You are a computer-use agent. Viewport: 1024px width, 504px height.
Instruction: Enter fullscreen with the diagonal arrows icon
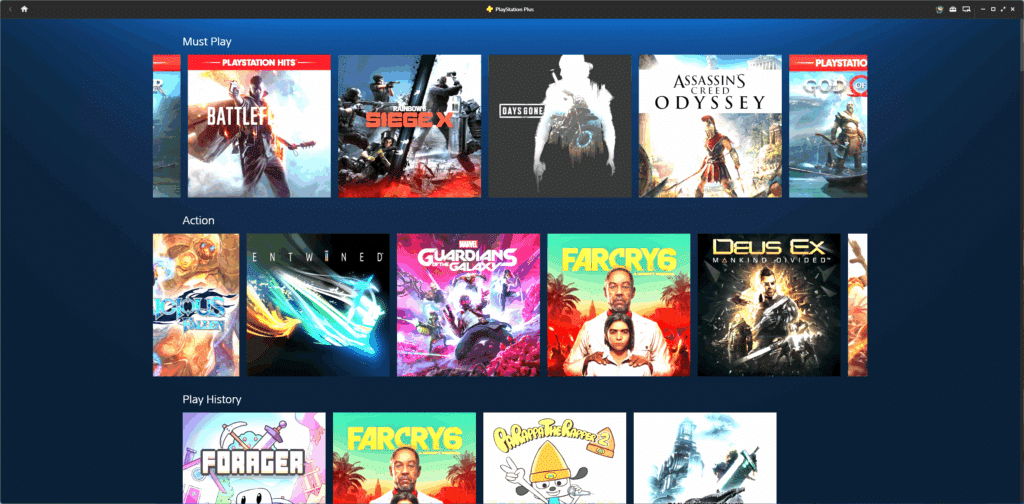[x=1002, y=9]
